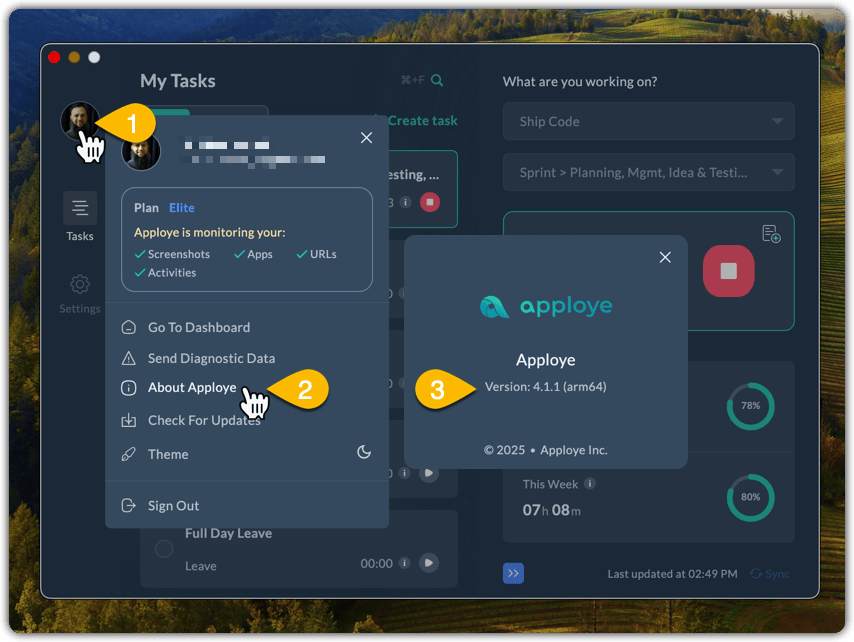Open the Sprint > Planning task dropdown
Screen dimensions: 854x642
coord(648,172)
